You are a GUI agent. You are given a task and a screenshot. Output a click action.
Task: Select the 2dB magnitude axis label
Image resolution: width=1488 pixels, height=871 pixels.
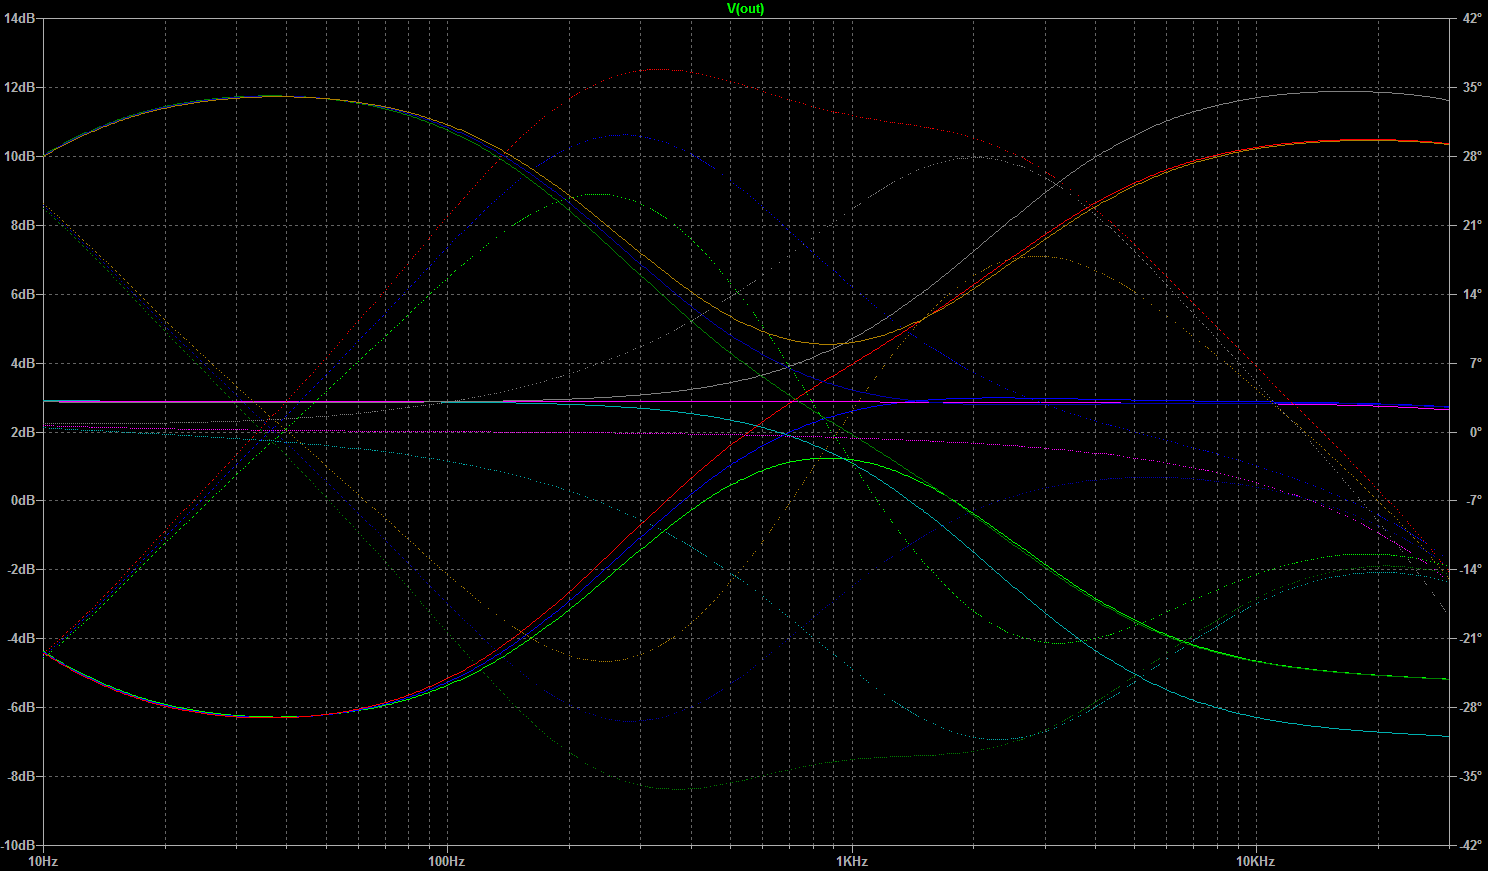click(x=22, y=432)
